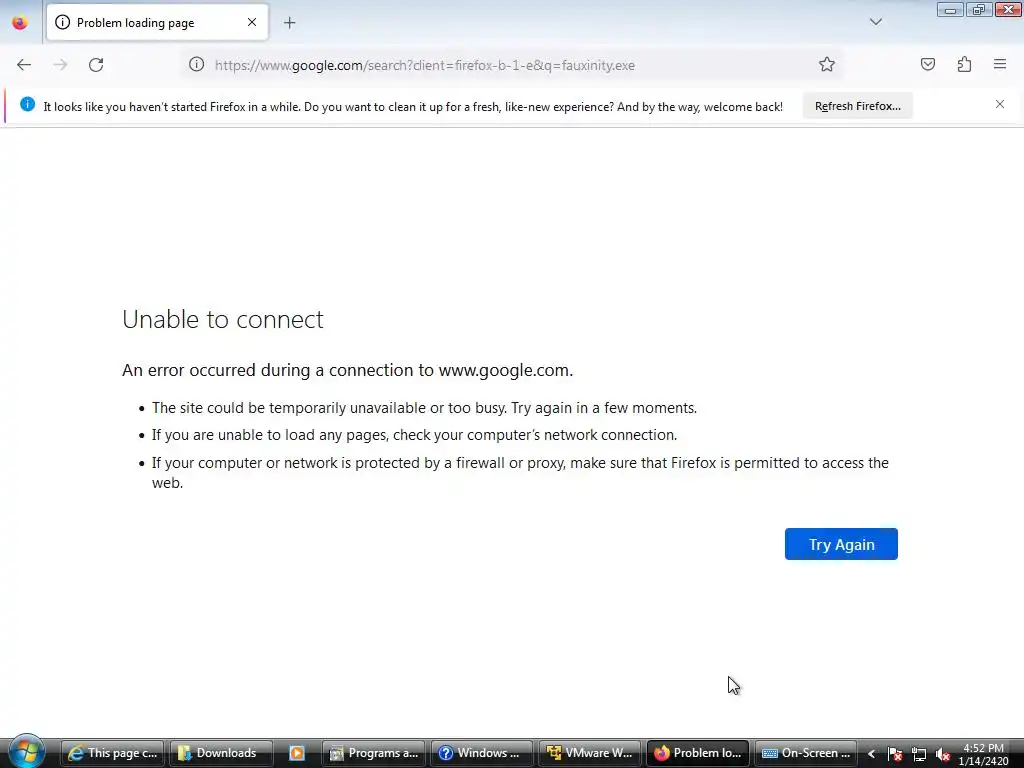This screenshot has height=768, width=1024.
Task: Click the 'Unable to connect' heading
Action: (x=223, y=319)
